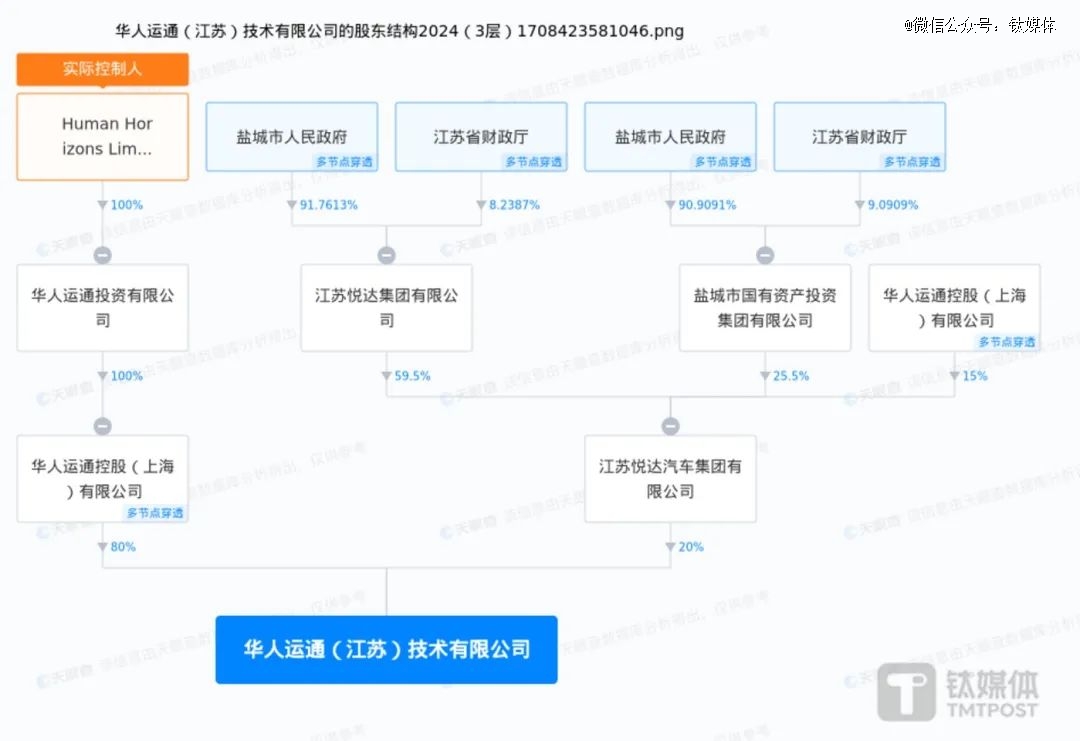
Task: Collapse the shareholders above 盐城市国有资产投资集团有限公司
Action: point(765,255)
